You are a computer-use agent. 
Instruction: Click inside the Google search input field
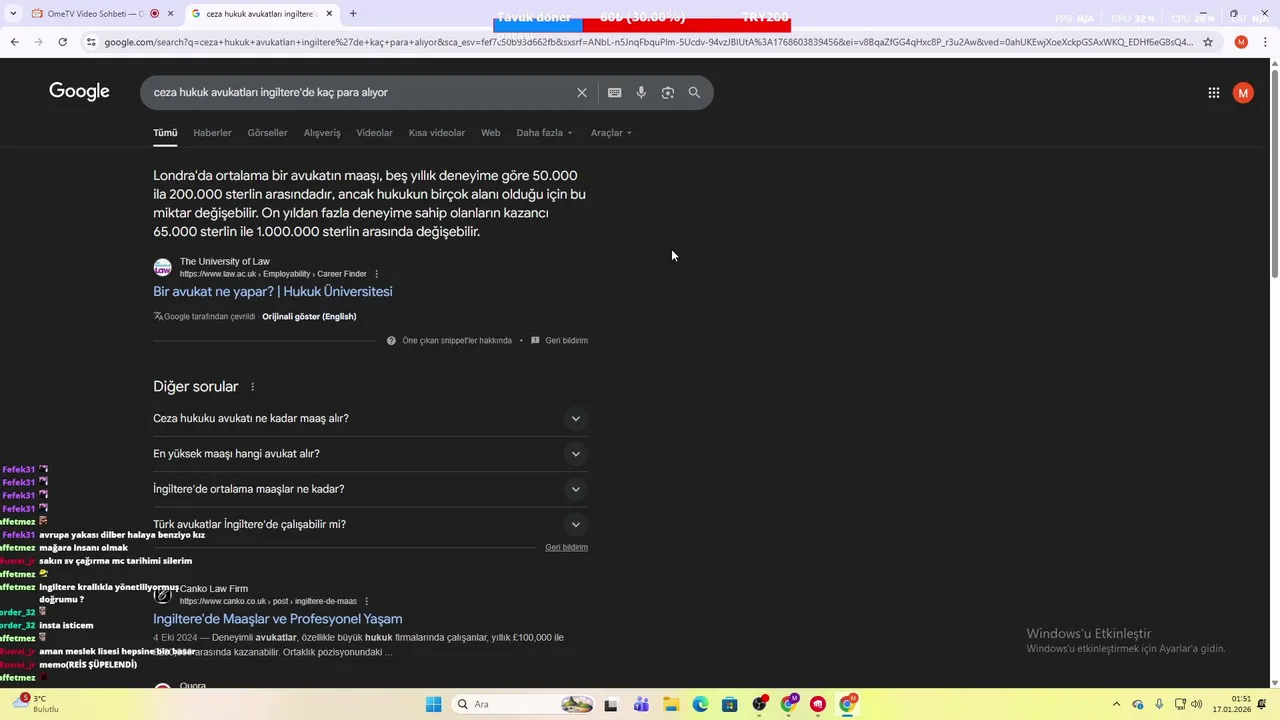click(x=360, y=92)
